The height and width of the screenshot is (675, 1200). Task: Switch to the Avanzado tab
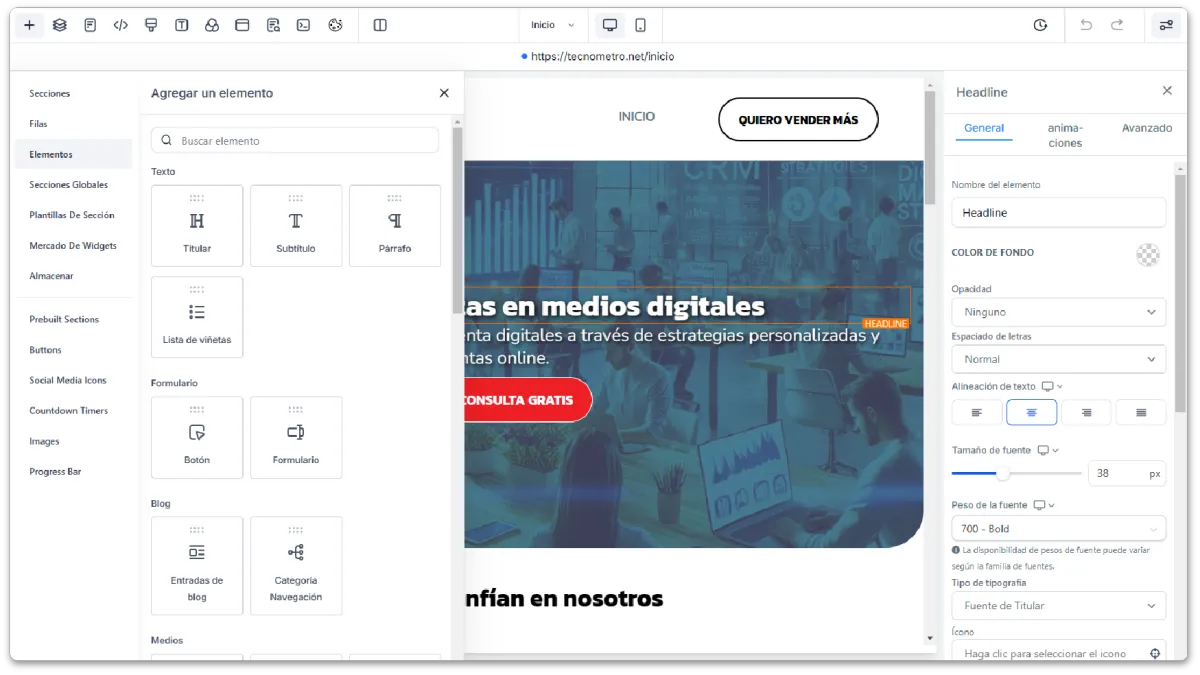pyautogui.click(x=1147, y=128)
